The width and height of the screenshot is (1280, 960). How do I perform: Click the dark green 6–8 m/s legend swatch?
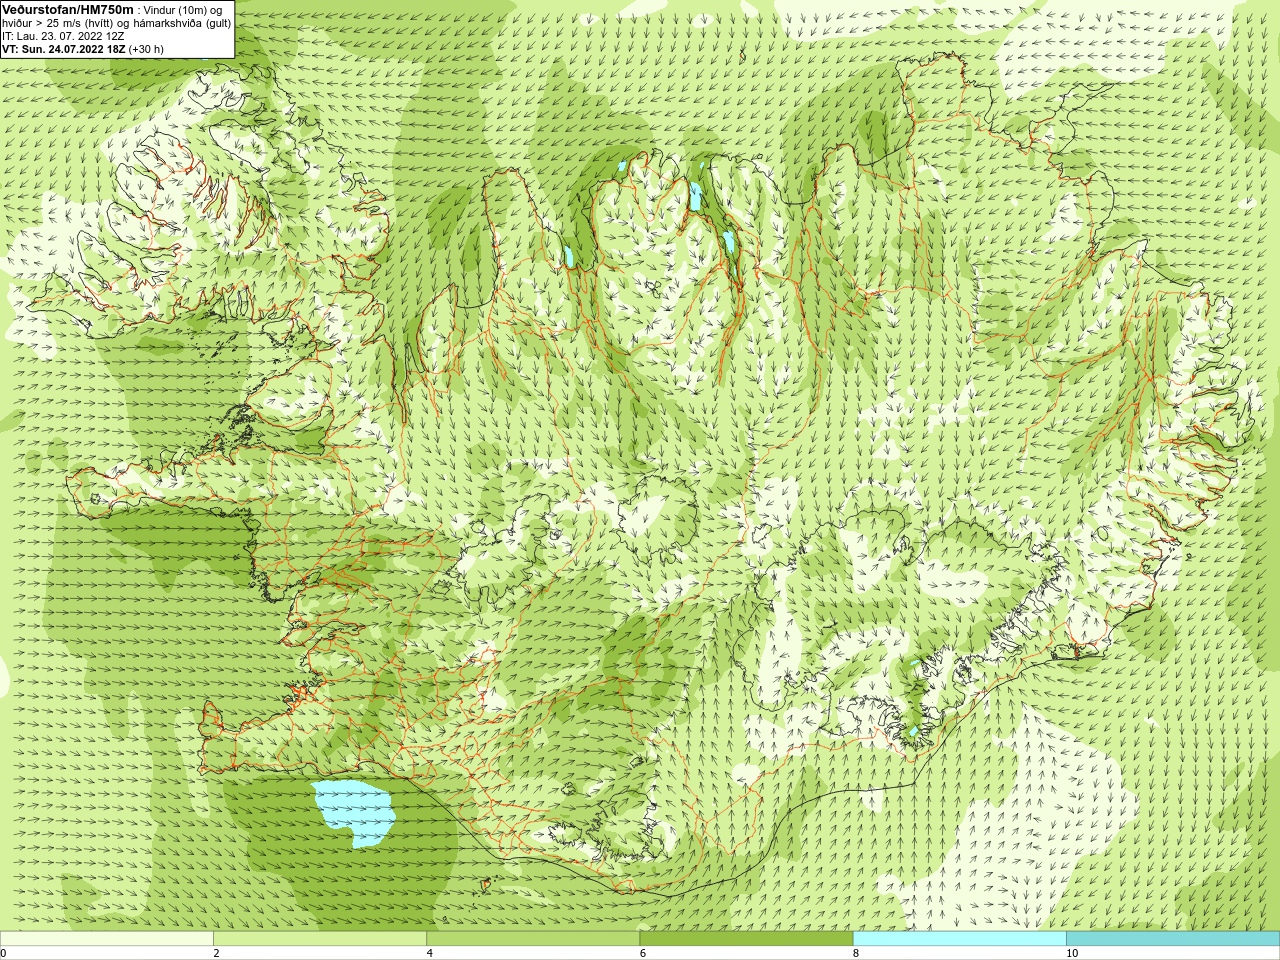pos(746,939)
